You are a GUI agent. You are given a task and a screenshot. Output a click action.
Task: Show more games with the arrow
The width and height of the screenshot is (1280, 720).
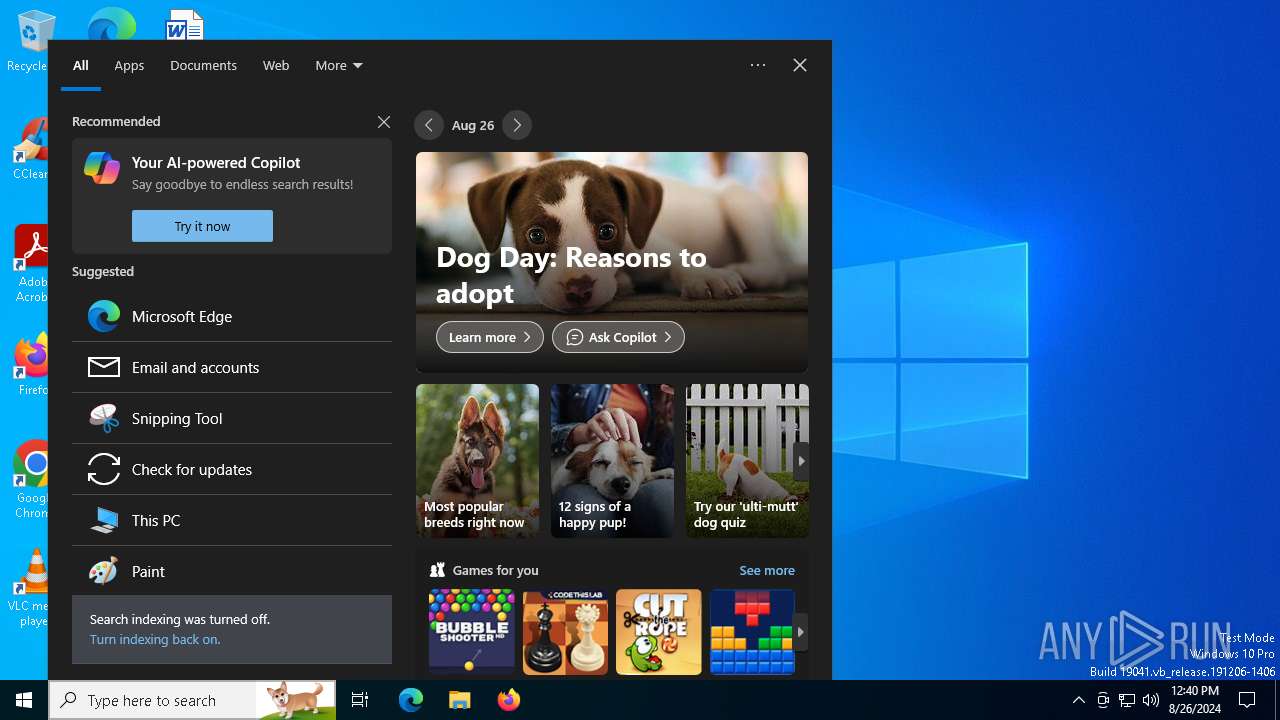click(800, 632)
